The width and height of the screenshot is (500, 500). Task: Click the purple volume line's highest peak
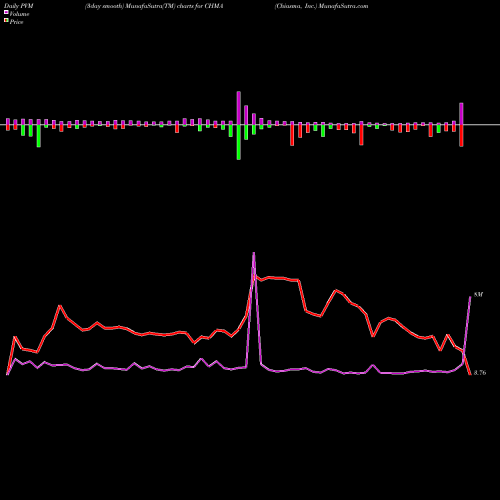point(254,254)
